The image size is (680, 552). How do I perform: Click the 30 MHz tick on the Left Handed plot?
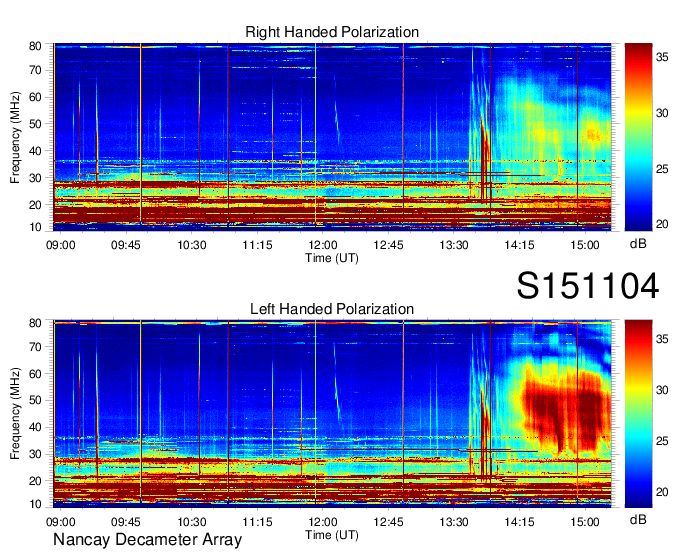[x=35, y=454]
